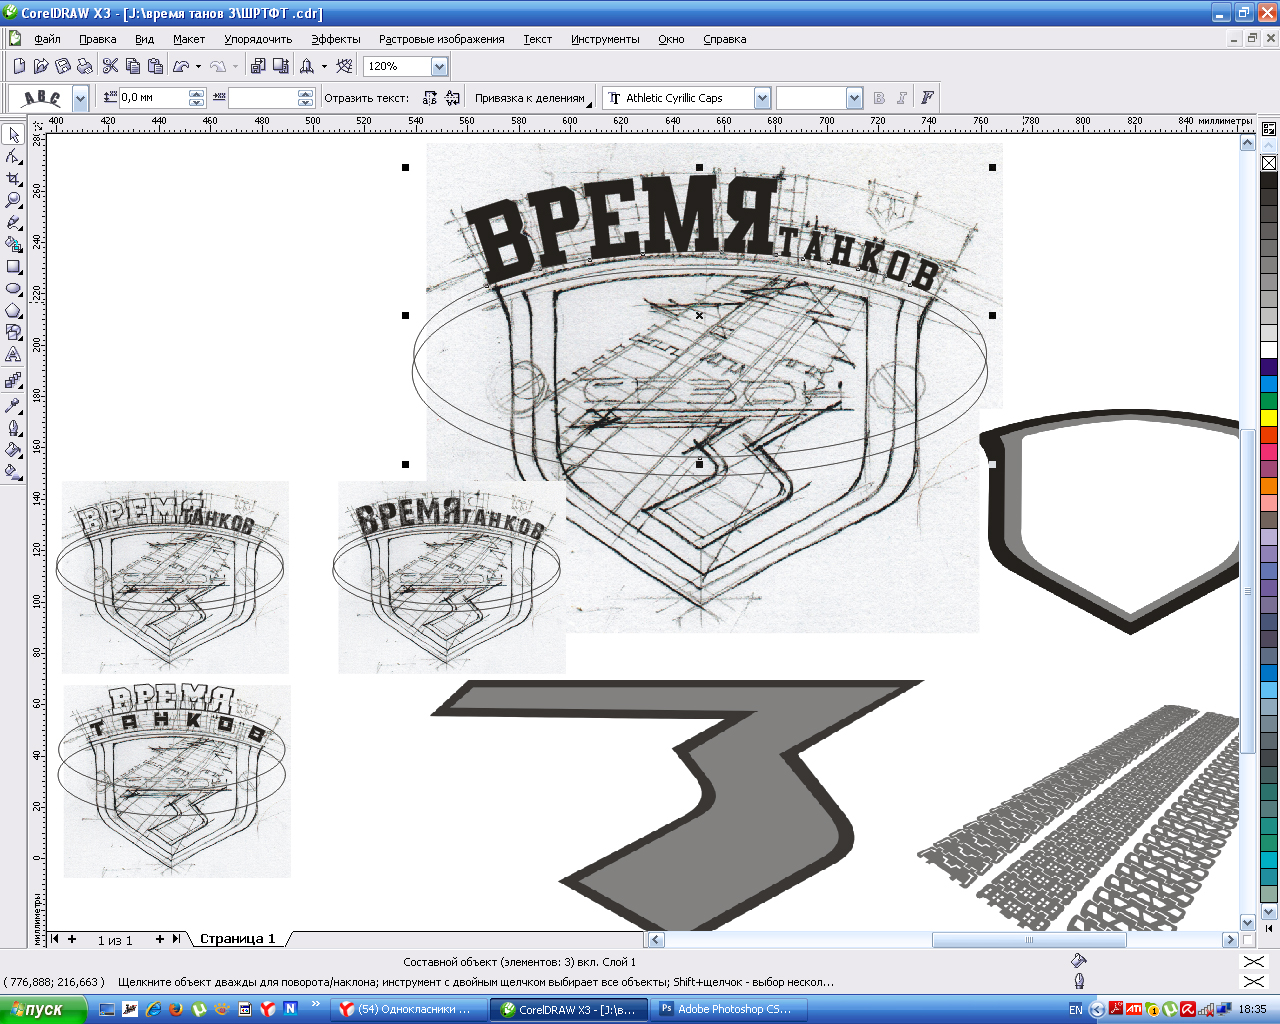Click the horizontal scrollbar thumb
1280x1024 pixels.
tap(1029, 940)
